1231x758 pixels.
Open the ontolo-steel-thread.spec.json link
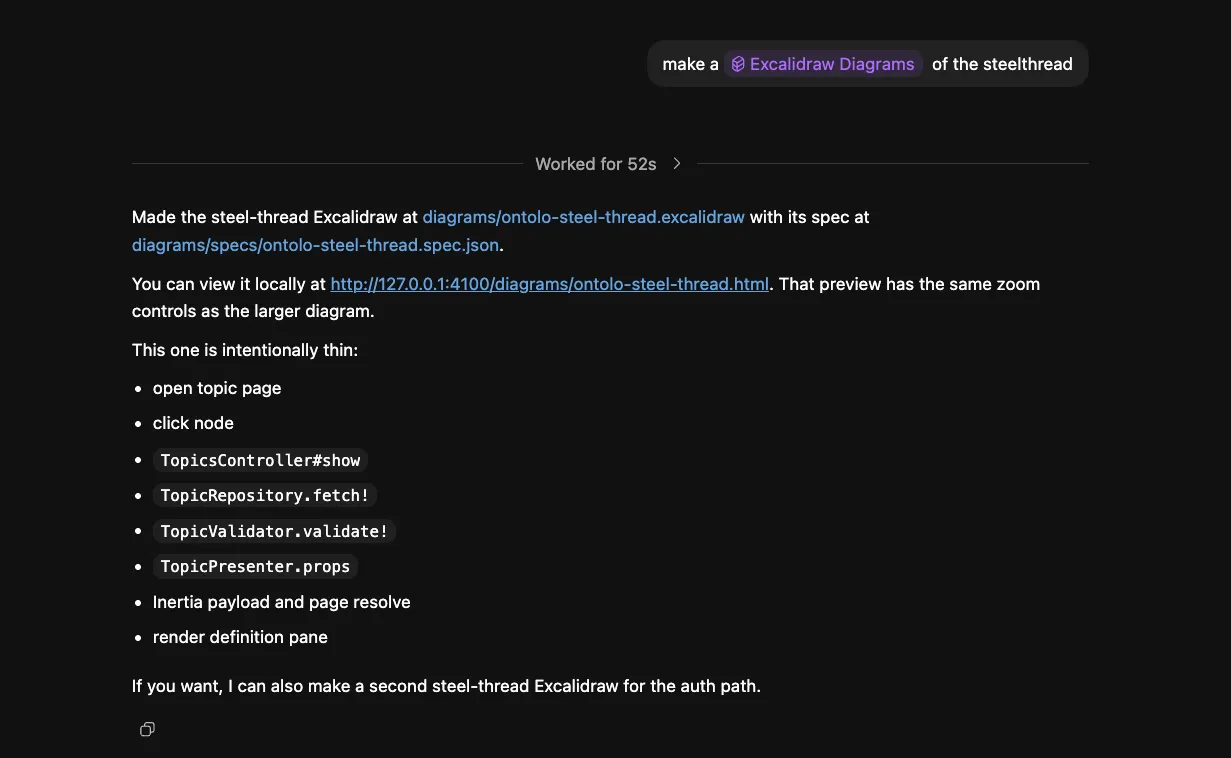coord(315,245)
